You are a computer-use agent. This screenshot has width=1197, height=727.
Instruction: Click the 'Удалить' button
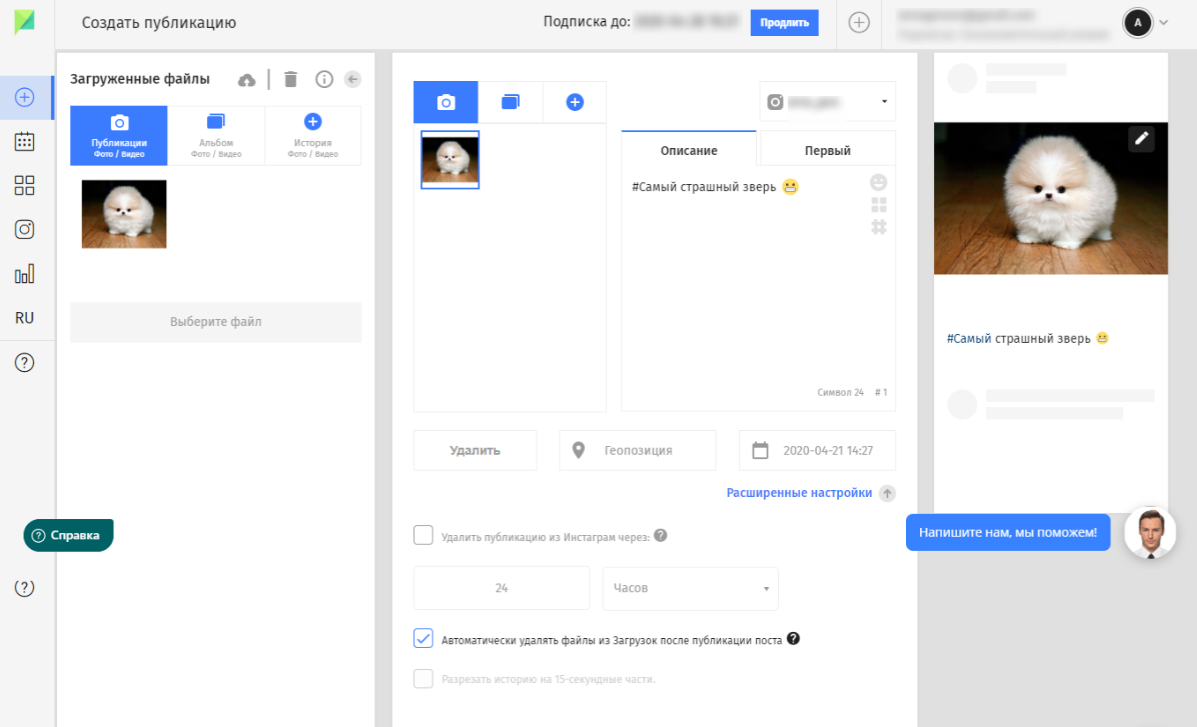pos(475,451)
